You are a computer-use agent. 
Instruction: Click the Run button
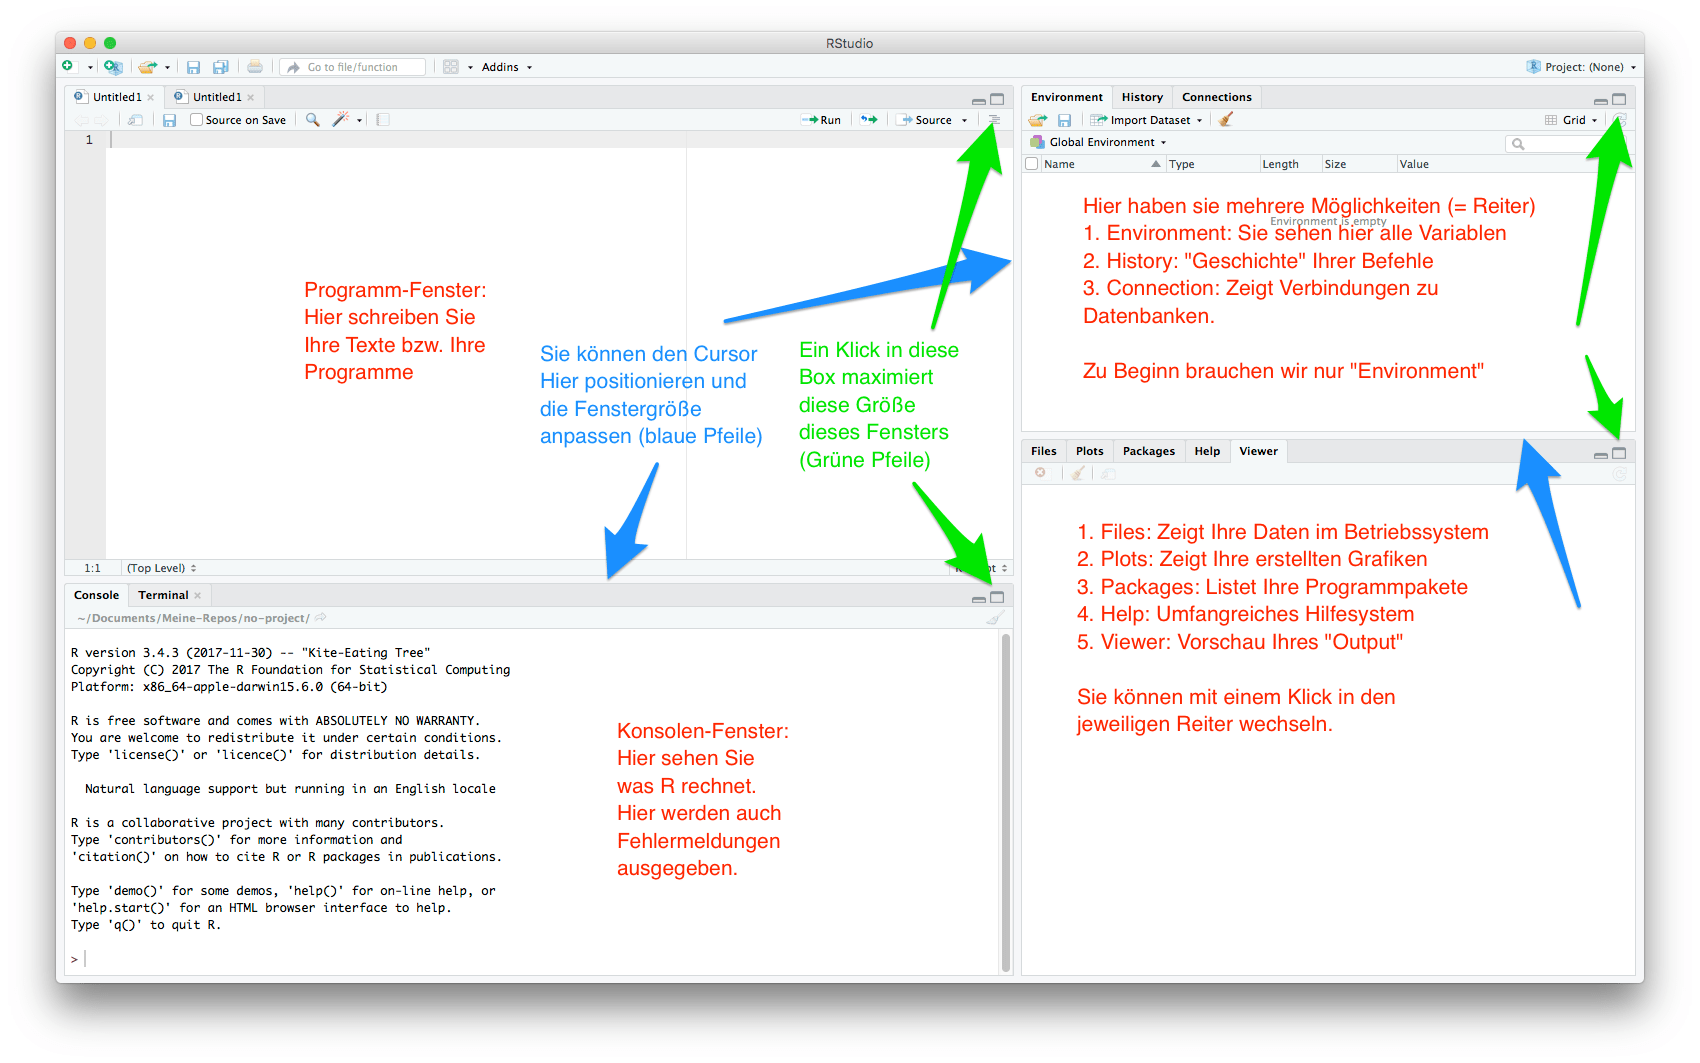point(823,120)
